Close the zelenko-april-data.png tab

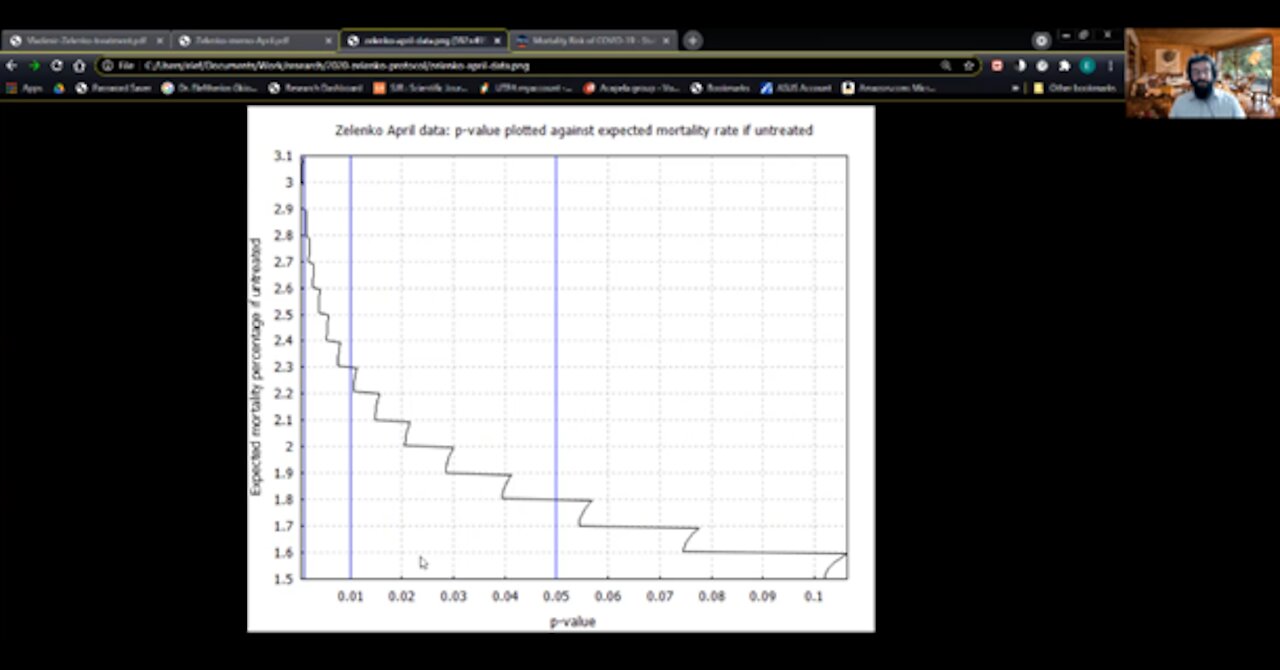tap(498, 41)
